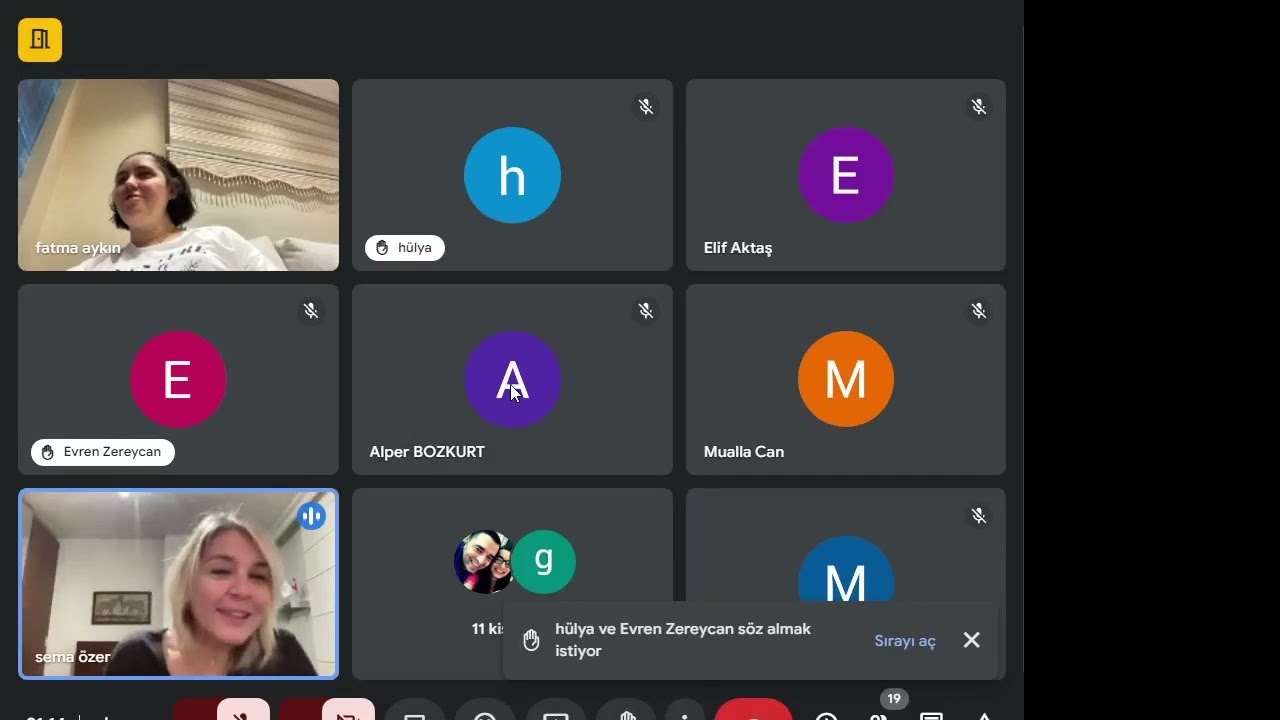This screenshot has width=1280, height=720.
Task: Toggle the muted microphone button in bottom bar
Action: coord(243,711)
